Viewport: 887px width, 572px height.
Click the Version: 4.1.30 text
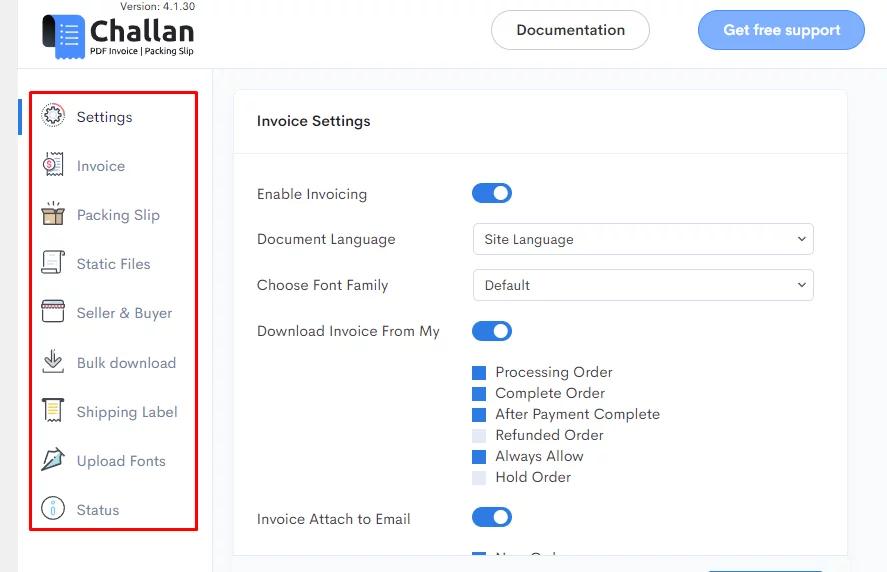click(157, 6)
